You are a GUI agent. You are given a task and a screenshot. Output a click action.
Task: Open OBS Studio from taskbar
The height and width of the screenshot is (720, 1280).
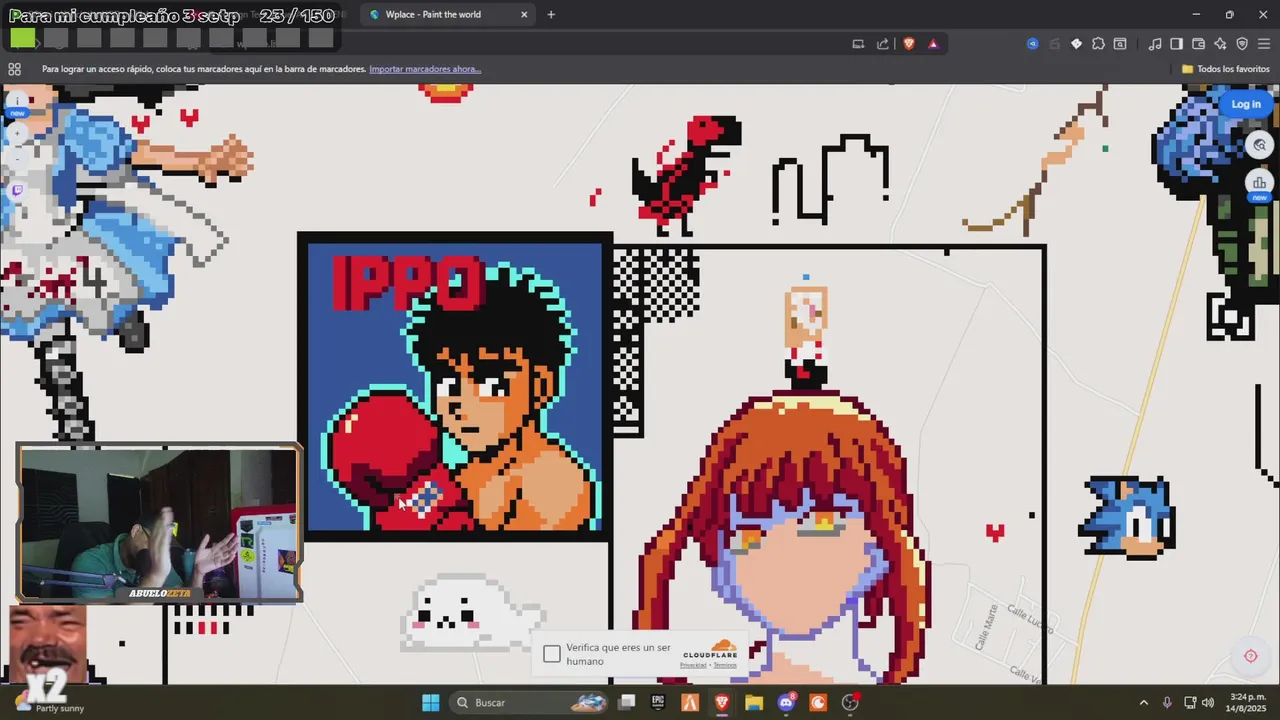pyautogui.click(x=850, y=702)
